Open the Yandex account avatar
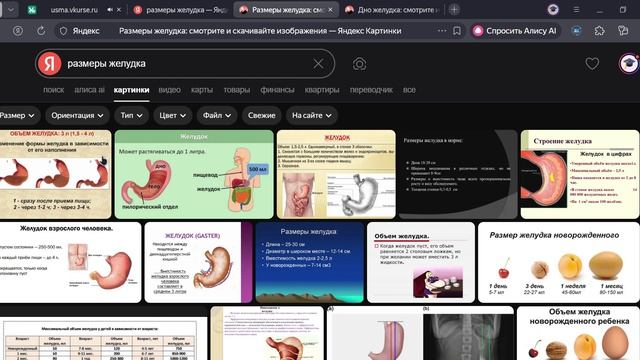Viewport: 640px width, 360px height. pos(629,64)
